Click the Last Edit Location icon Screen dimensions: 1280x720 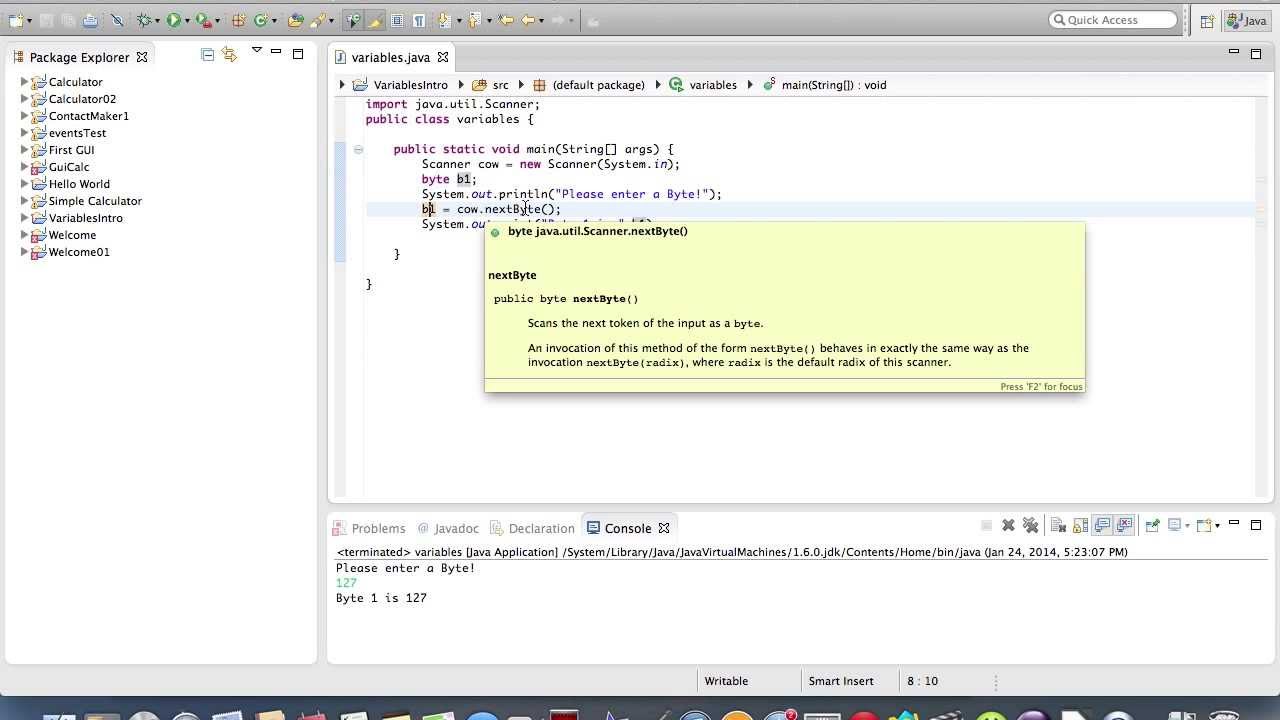(506, 20)
